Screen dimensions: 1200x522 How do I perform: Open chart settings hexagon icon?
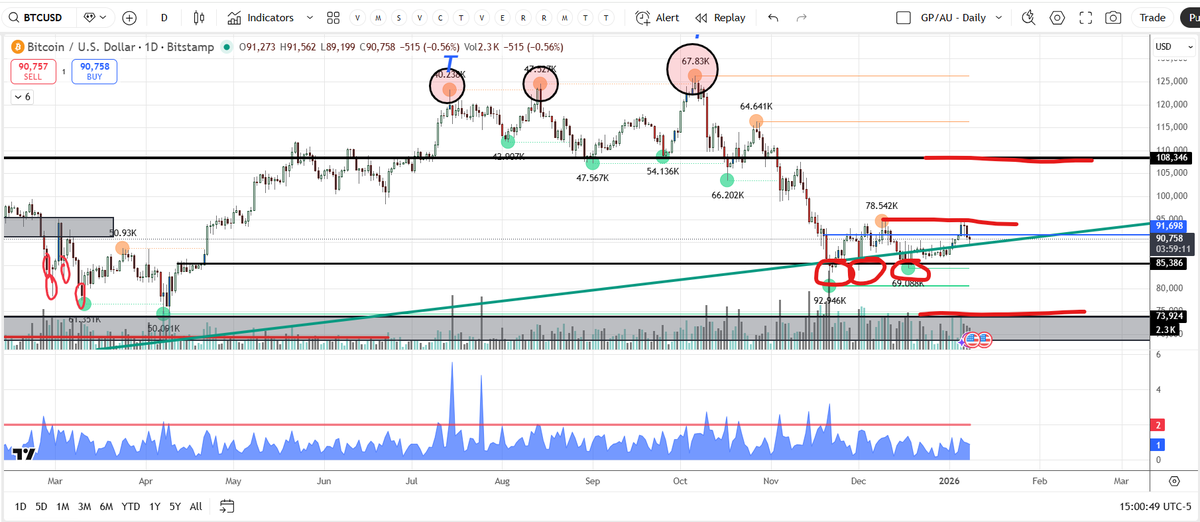tap(1057, 17)
